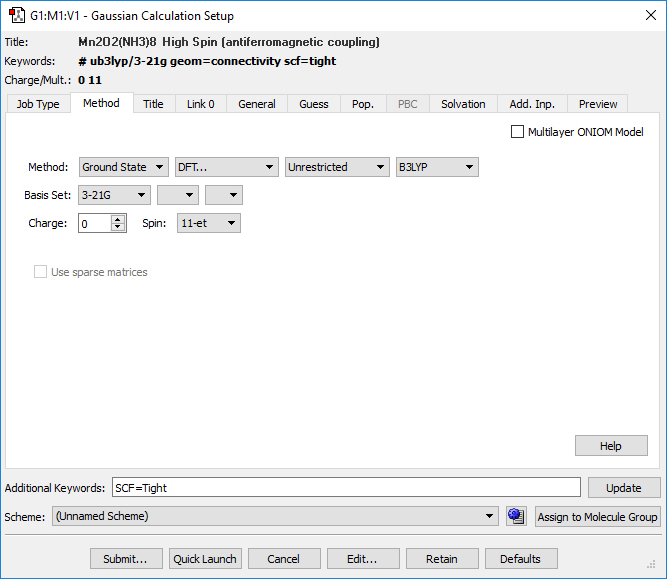
Task: Click the Cancel button
Action: point(284,559)
